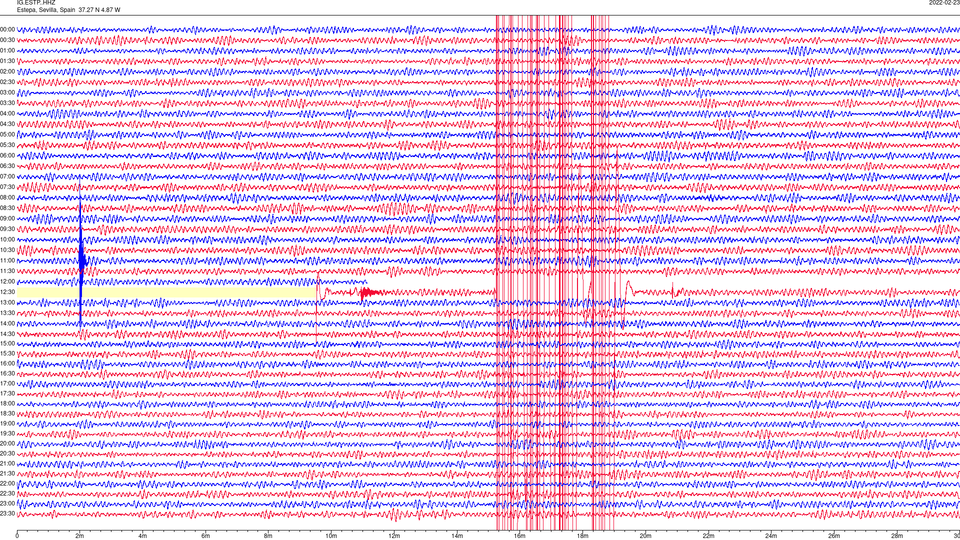The image size is (960, 540).
Task: Select the 06:00 trace label
Action: tap(7, 156)
